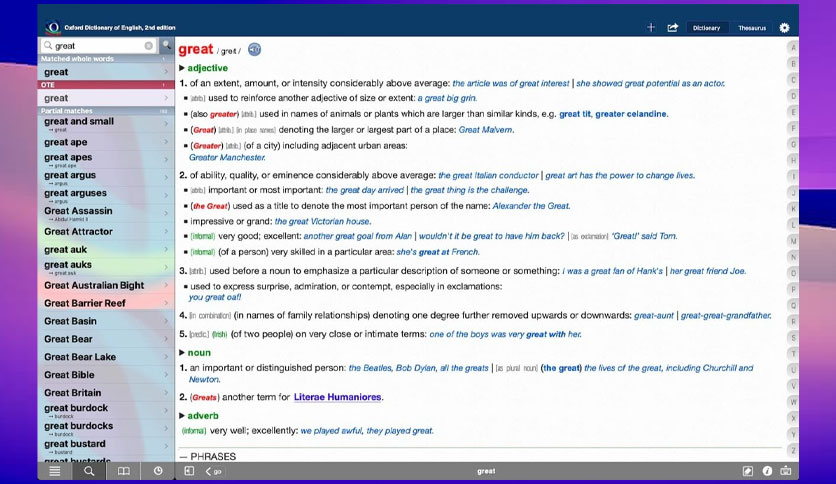The height and width of the screenshot is (484, 836).
Task: Open the info icon in bottom bar
Action: tap(767, 471)
